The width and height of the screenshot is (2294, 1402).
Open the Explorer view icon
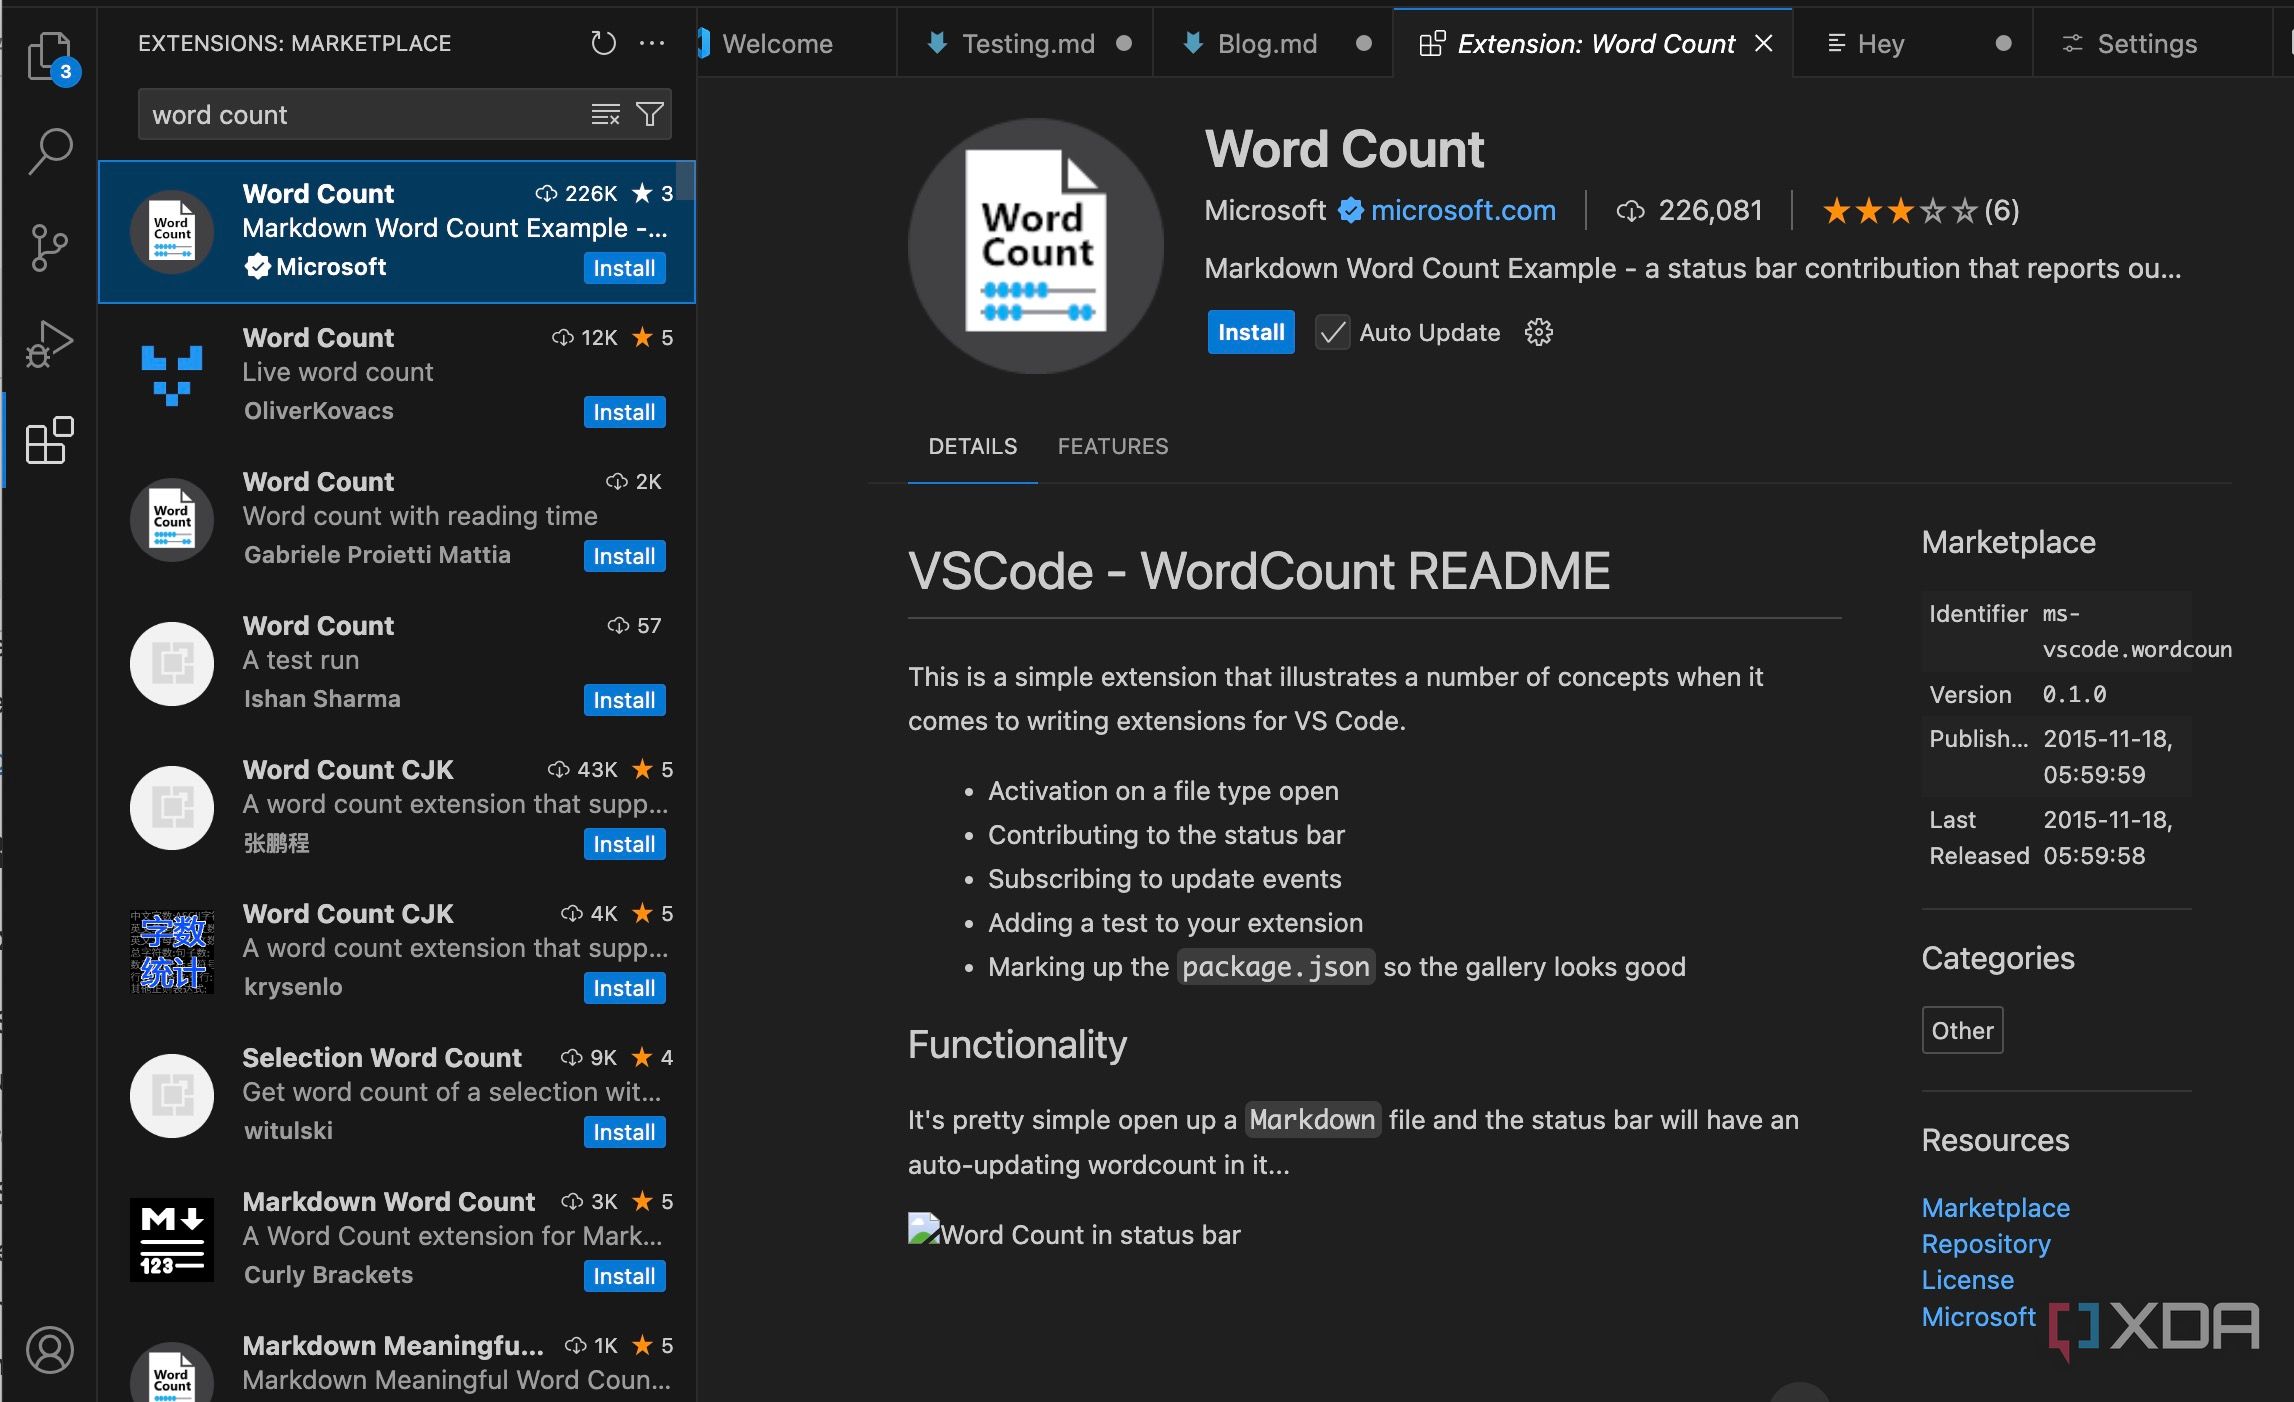click(49, 56)
